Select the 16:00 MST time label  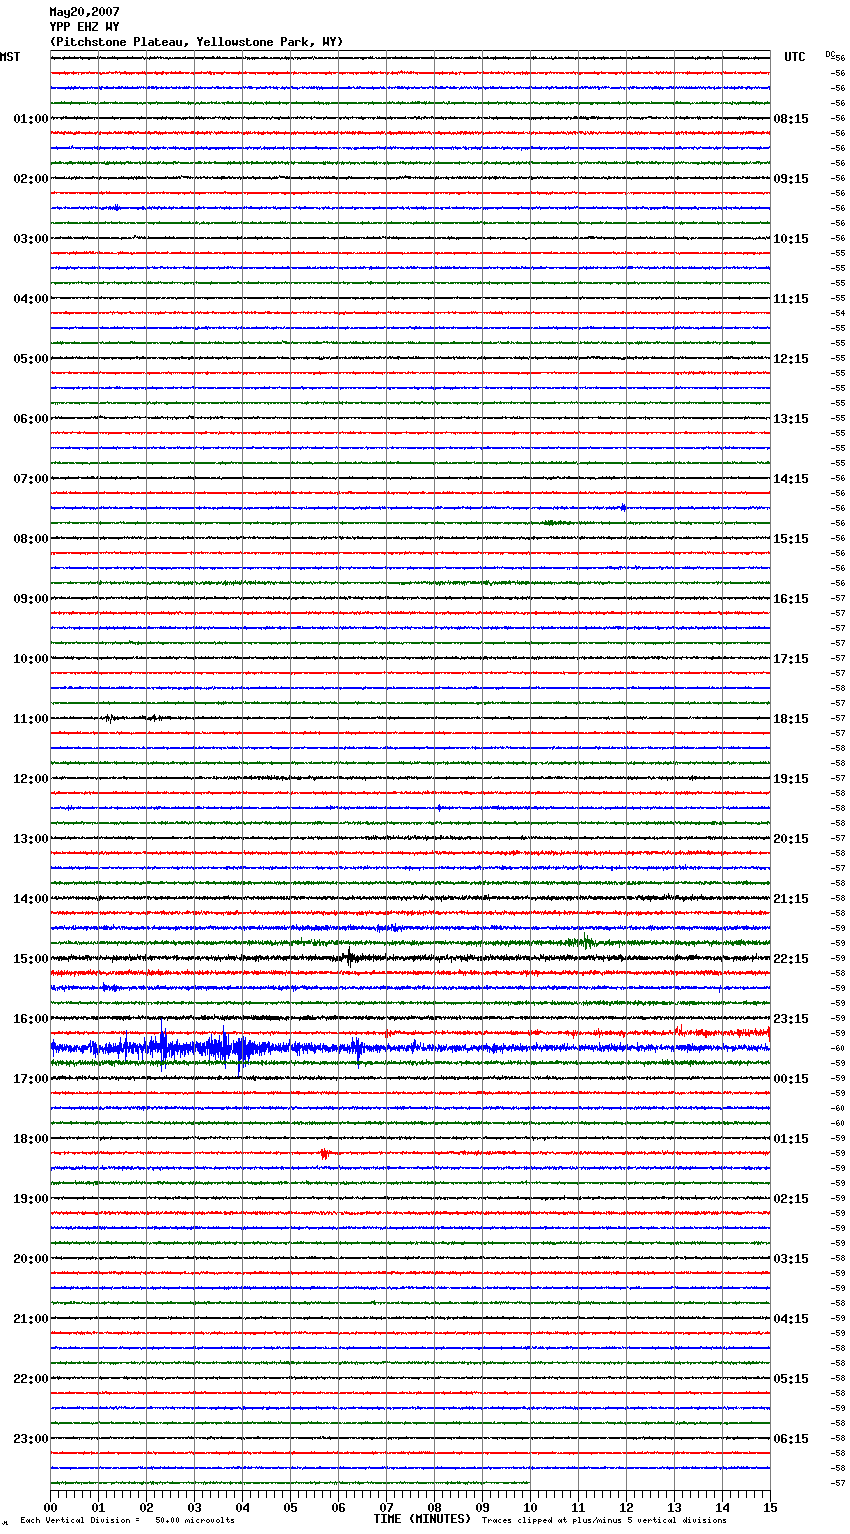tap(31, 1019)
